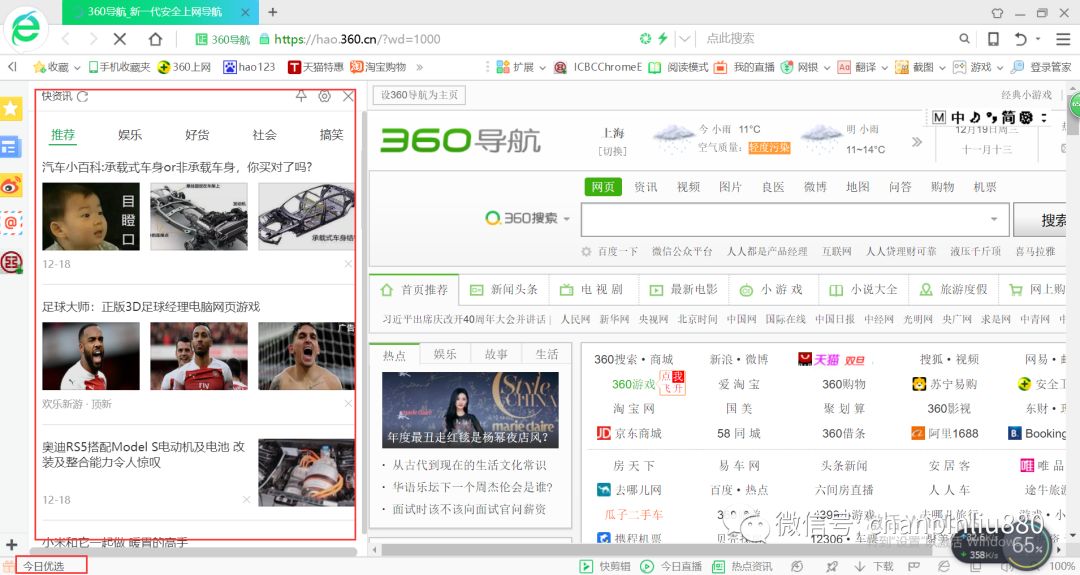Refresh the 快资讯 panel feed
The width and height of the screenshot is (1080, 575).
point(83,96)
